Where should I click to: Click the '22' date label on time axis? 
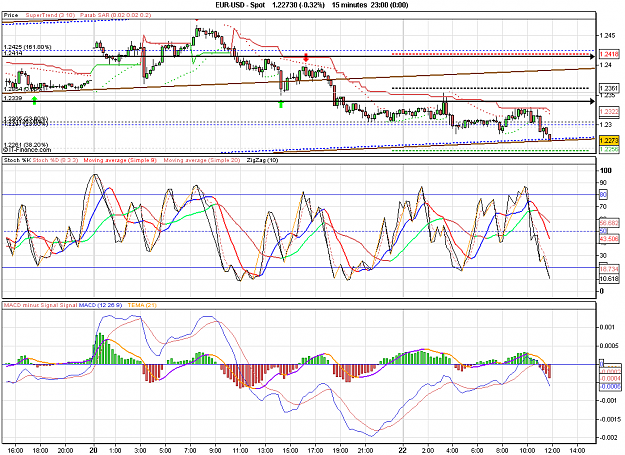click(403, 449)
